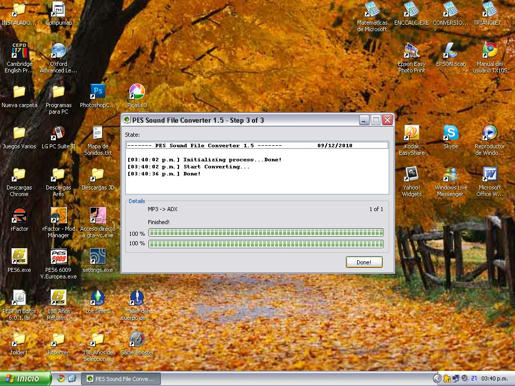Viewport: 515px width, 386px height.
Task: Open the Cambridge English Pr... shortcut
Action: coord(19,58)
